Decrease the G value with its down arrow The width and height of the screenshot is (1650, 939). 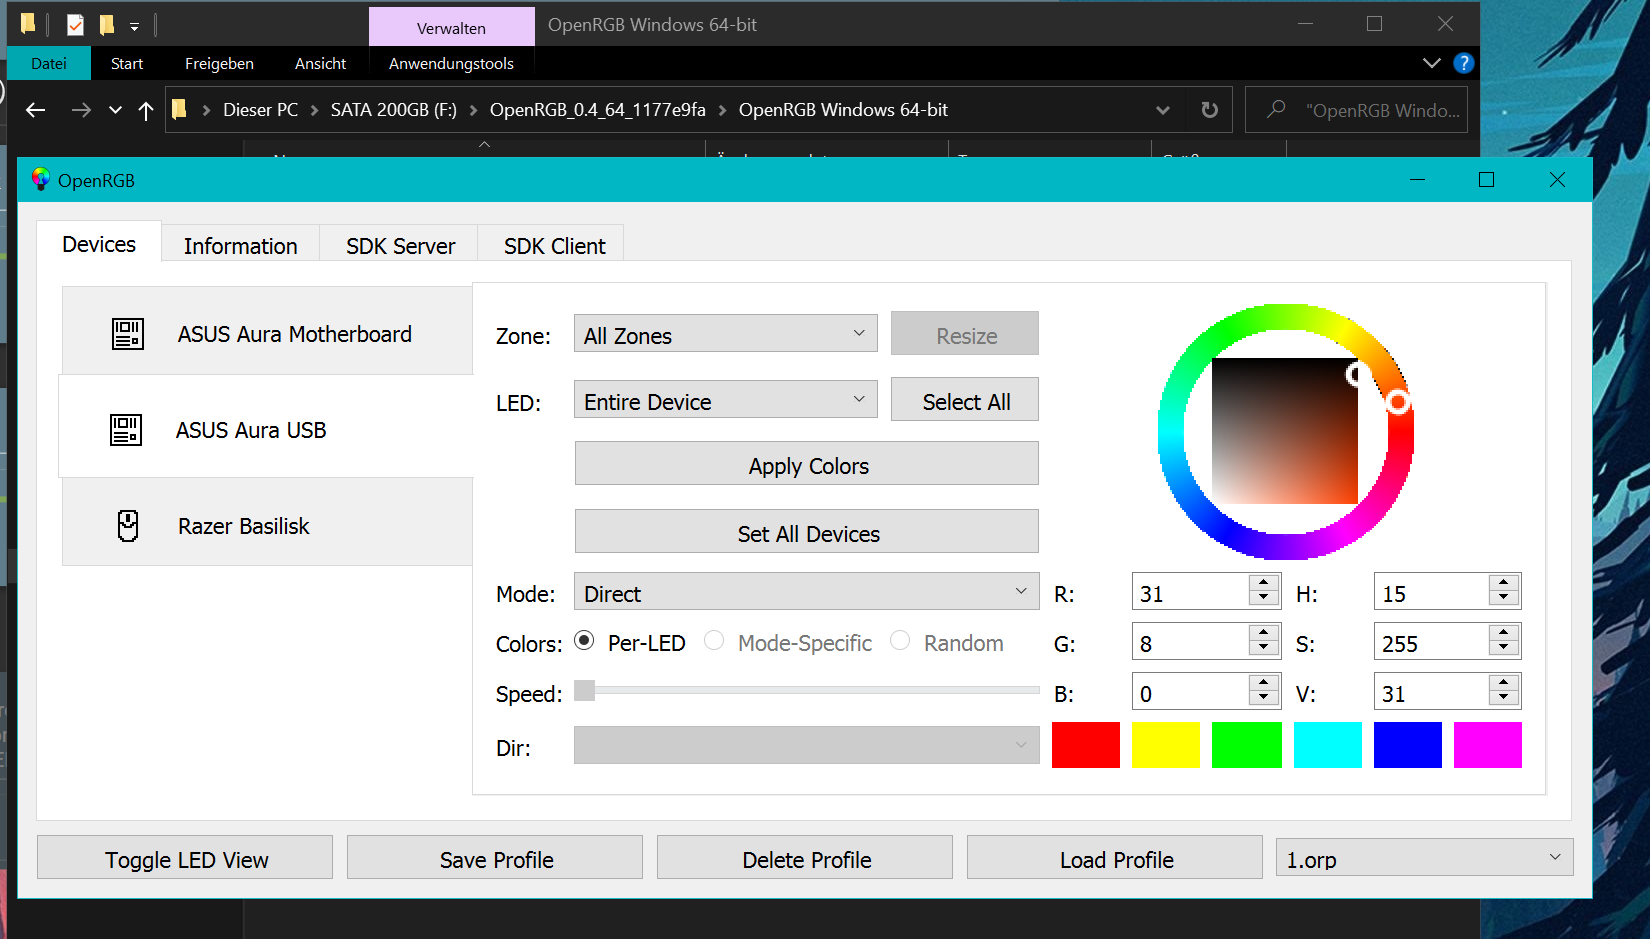coord(1264,648)
